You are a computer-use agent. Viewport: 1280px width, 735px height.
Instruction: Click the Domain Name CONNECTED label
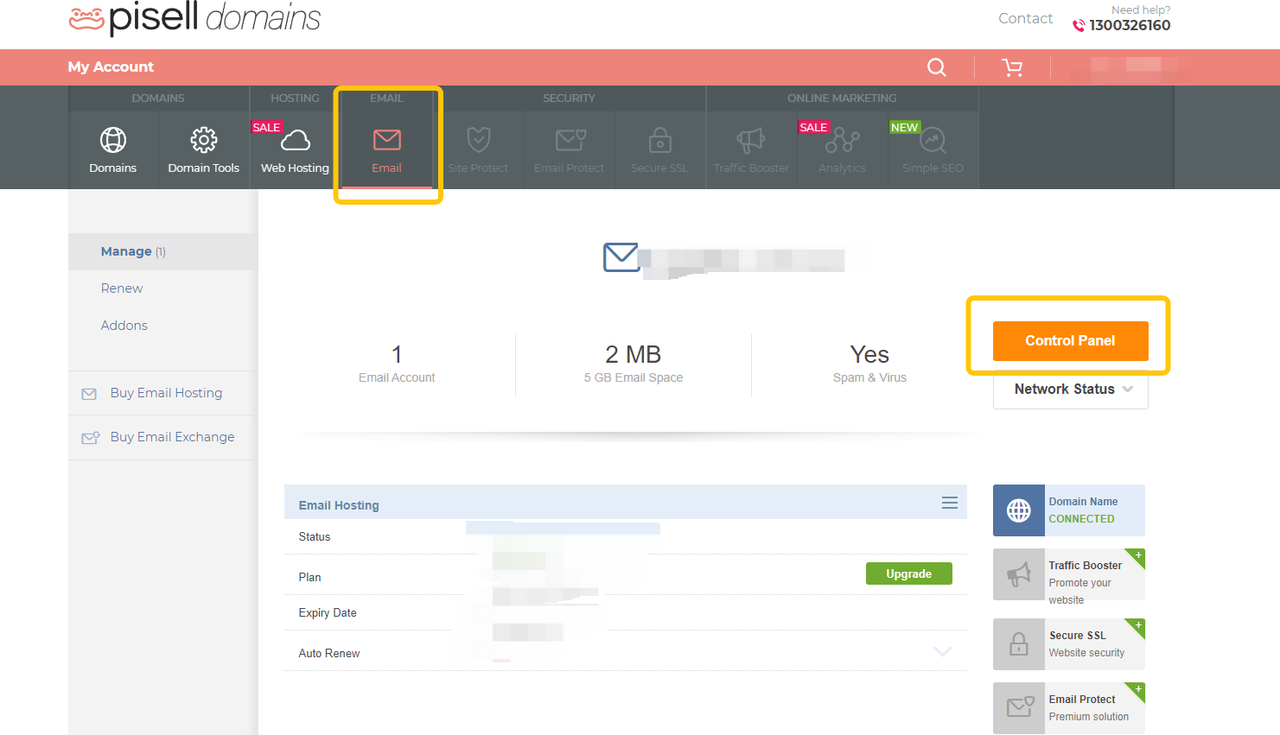click(x=1082, y=520)
